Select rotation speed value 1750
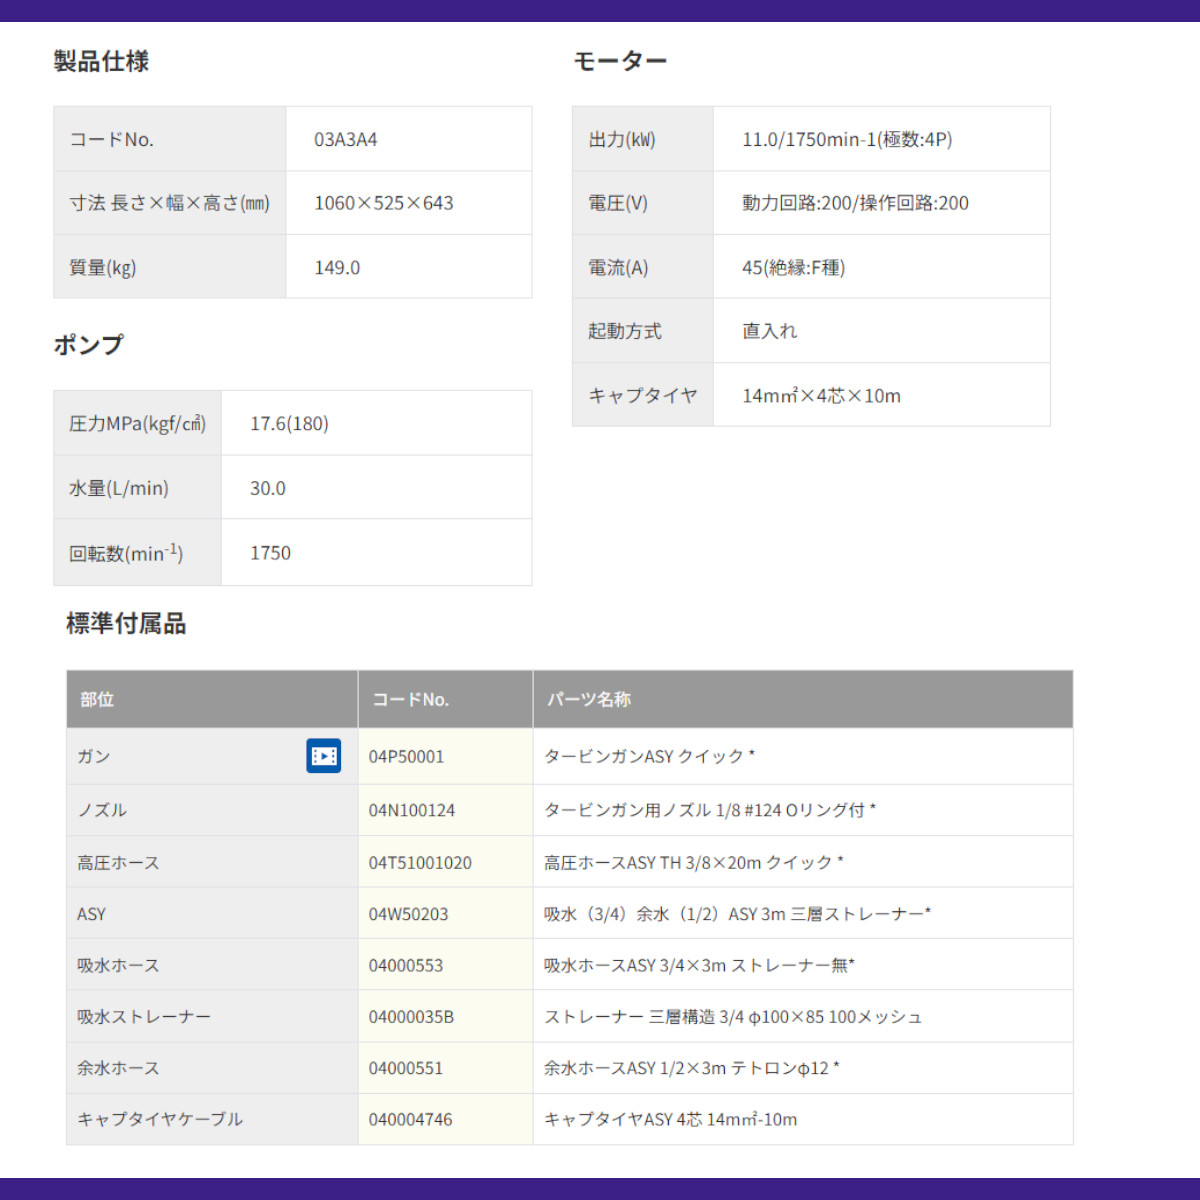The image size is (1200, 1200). (270, 553)
